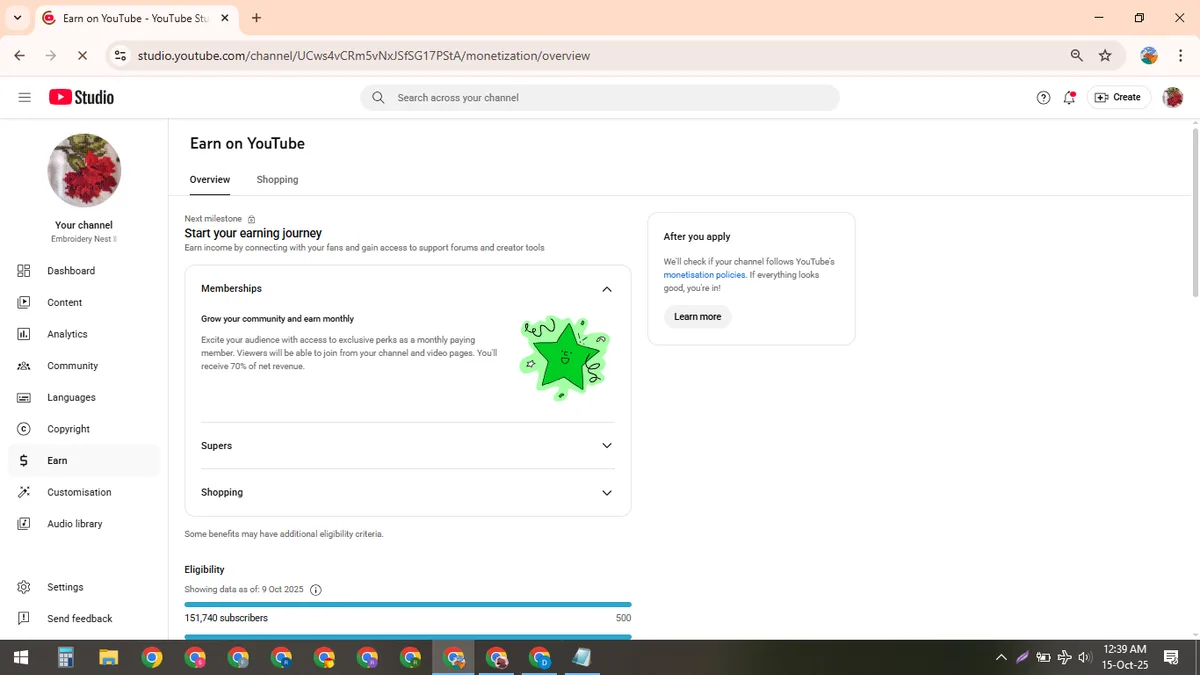This screenshot has height=675, width=1200.
Task: Open a new browser tab
Action: point(257,18)
